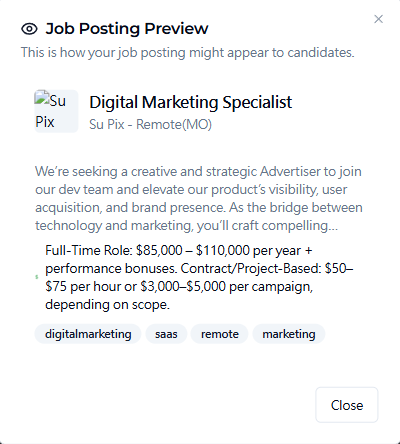This screenshot has height=444, width=400.
Task: Click the truncated description ending with compelling…
Action: tap(187, 226)
